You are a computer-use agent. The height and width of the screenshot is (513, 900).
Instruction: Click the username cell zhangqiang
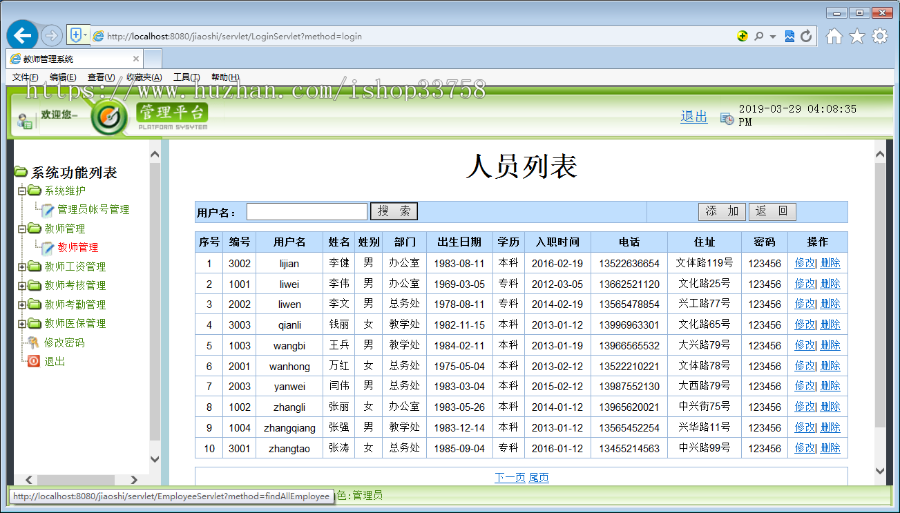coord(289,428)
